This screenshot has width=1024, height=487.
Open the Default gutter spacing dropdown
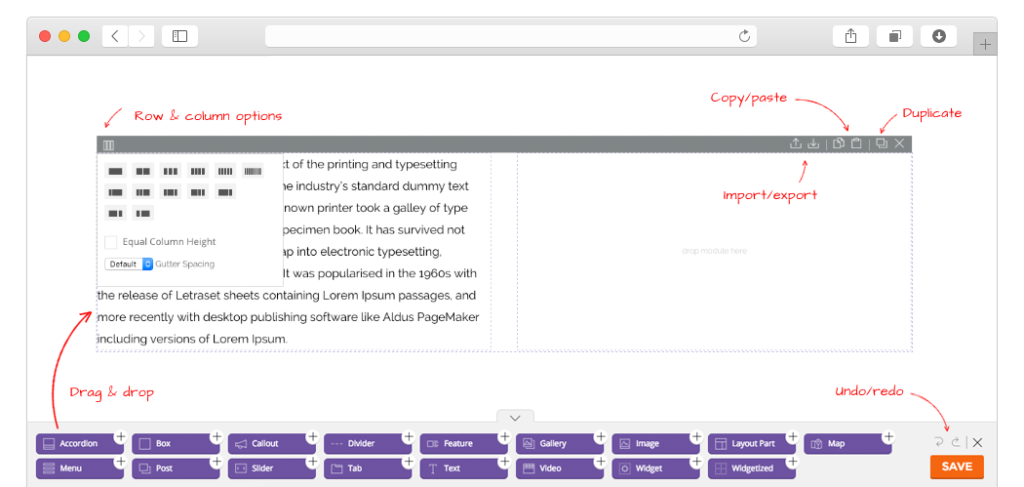pyautogui.click(x=129, y=264)
